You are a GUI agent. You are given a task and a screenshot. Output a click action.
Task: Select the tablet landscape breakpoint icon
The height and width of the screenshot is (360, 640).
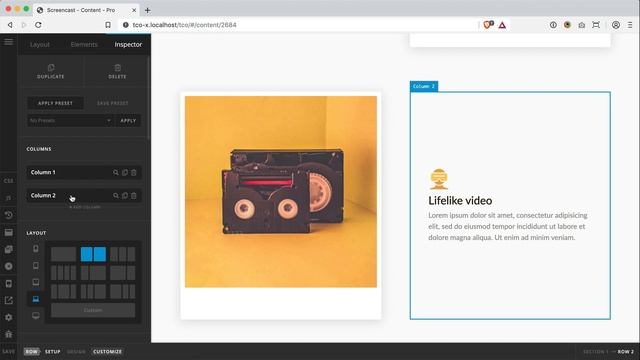36,282
